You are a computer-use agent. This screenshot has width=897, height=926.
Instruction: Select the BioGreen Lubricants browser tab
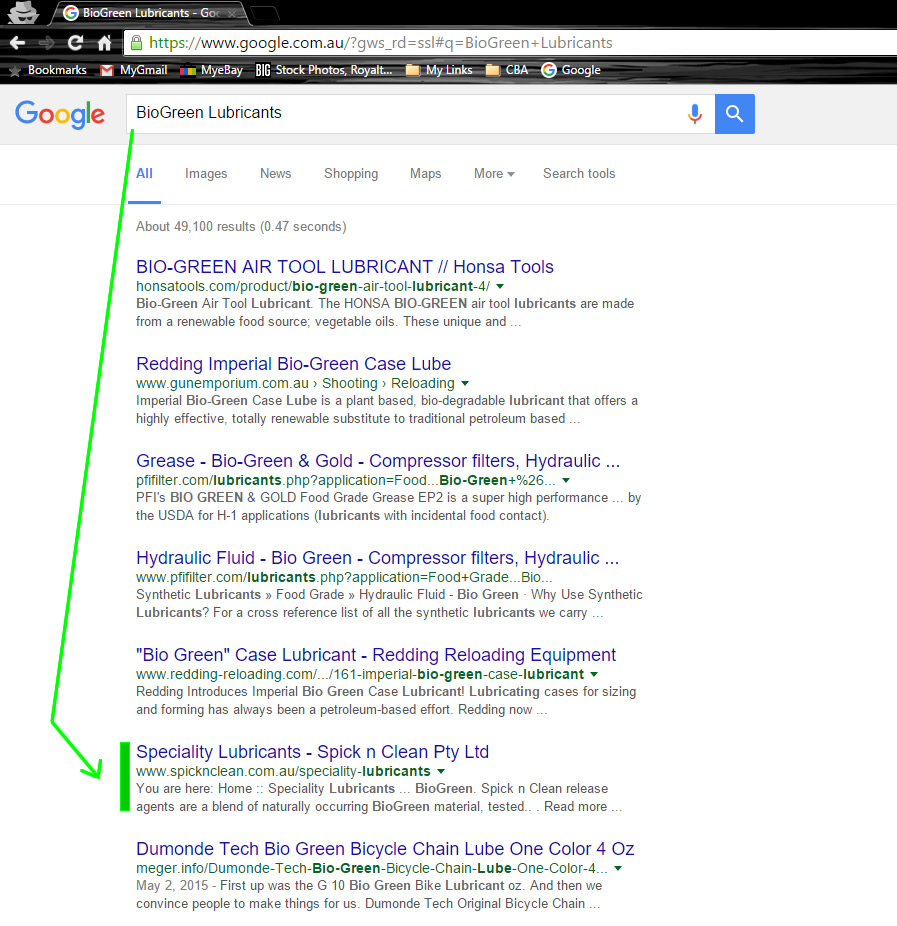[x=150, y=13]
